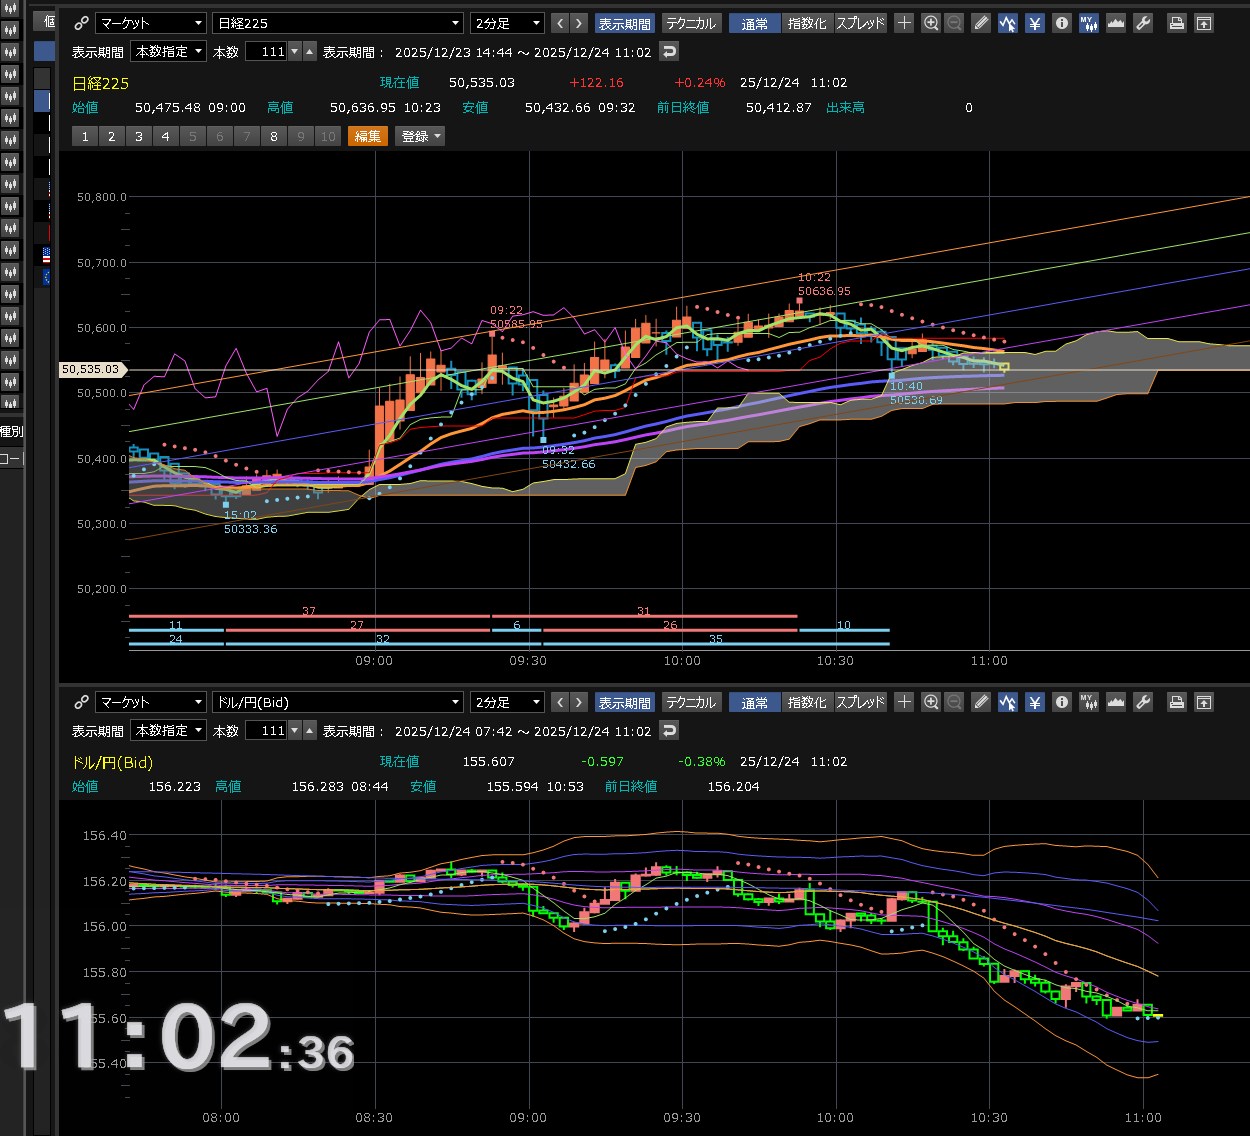The width and height of the screenshot is (1250, 1136).
Task: Select the pencil drawing tool in the Nikkei 225 toolbar
Action: (x=981, y=23)
